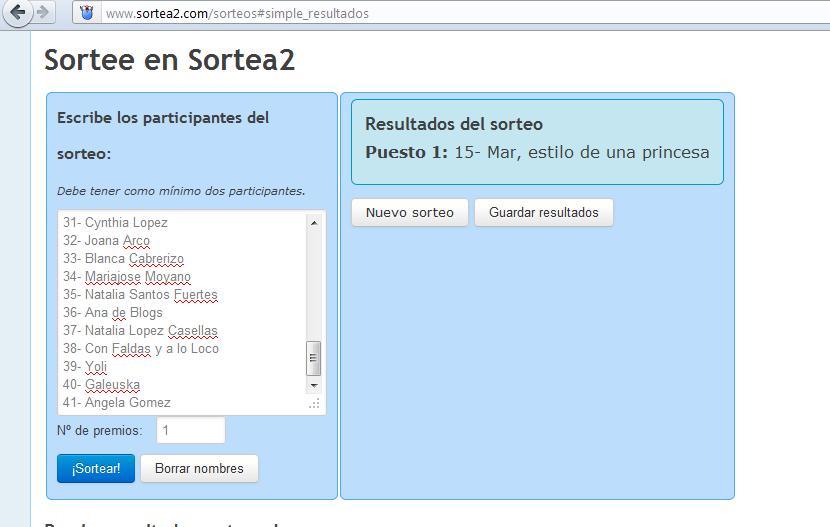Click the 'Puesto 1:' label

(407, 152)
